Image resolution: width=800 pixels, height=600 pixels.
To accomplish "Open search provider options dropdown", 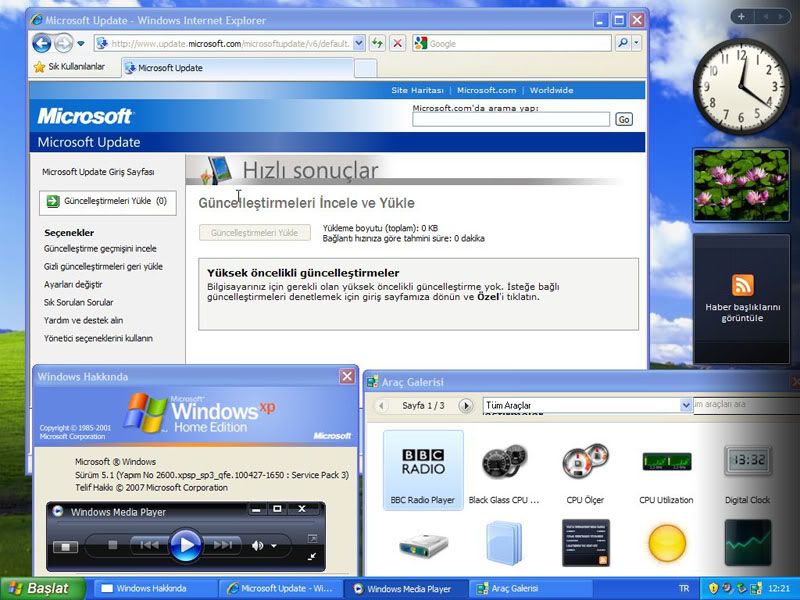I will 636,43.
